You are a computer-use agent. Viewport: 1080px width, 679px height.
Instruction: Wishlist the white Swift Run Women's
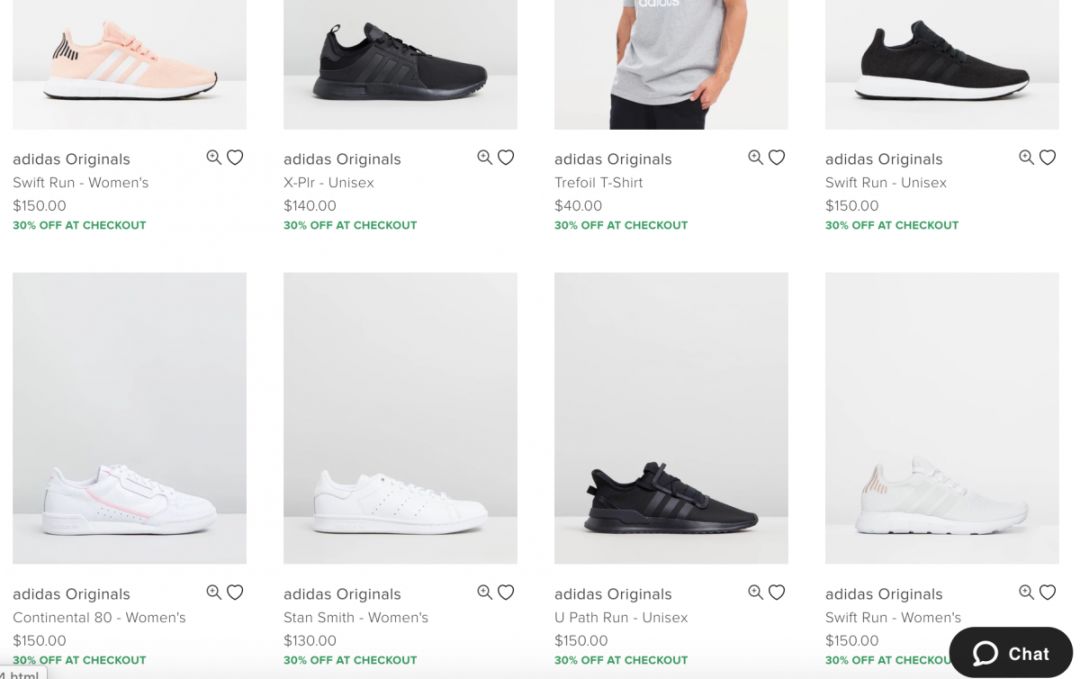pyautogui.click(x=1047, y=592)
